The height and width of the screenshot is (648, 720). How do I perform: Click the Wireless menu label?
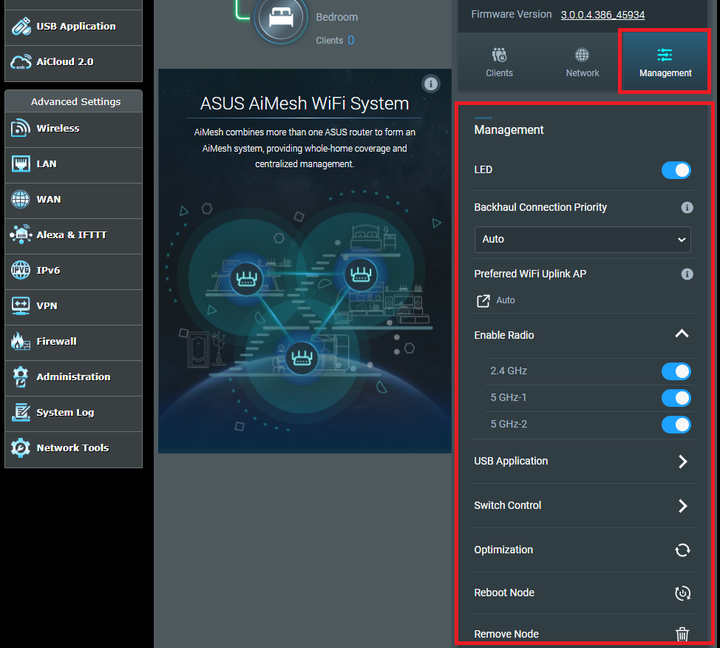58,128
